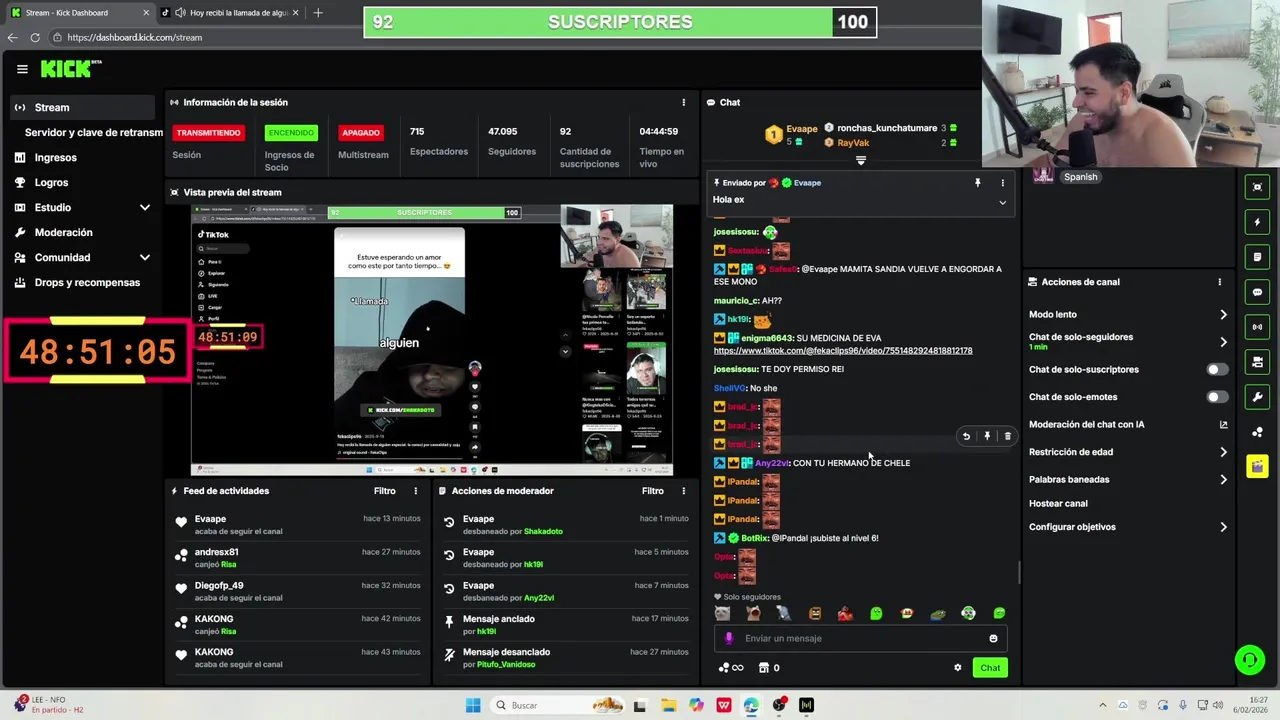Viewport: 1280px width, 720px height.
Task: Open the fekaclips96 TikTok link in chat
Action: (x=843, y=351)
